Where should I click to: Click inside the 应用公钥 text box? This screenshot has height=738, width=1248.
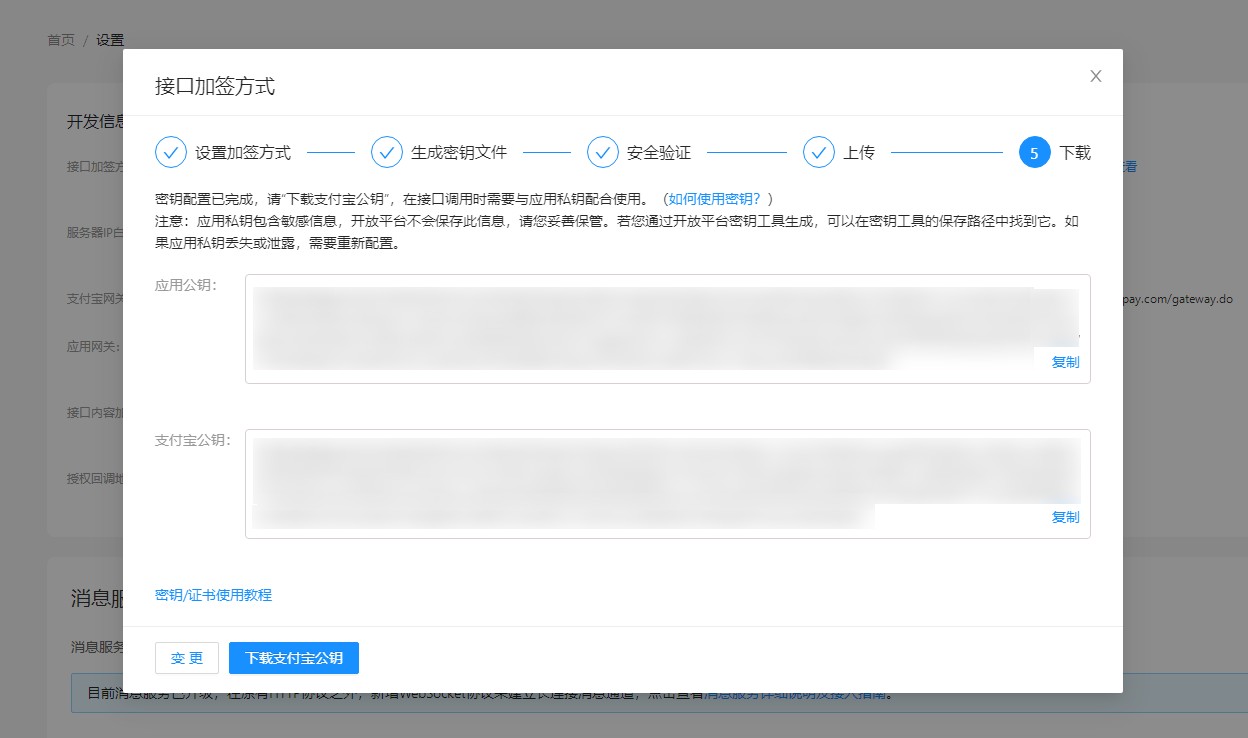(667, 329)
